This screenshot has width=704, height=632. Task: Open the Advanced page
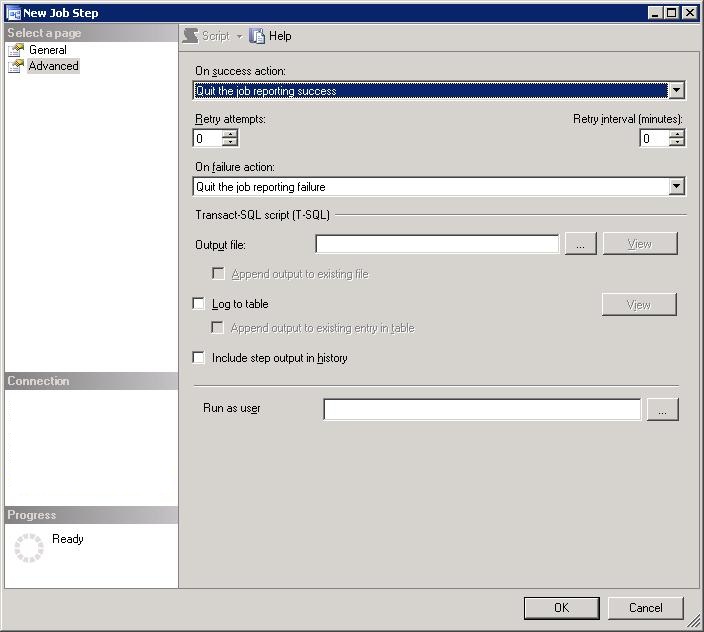53,66
